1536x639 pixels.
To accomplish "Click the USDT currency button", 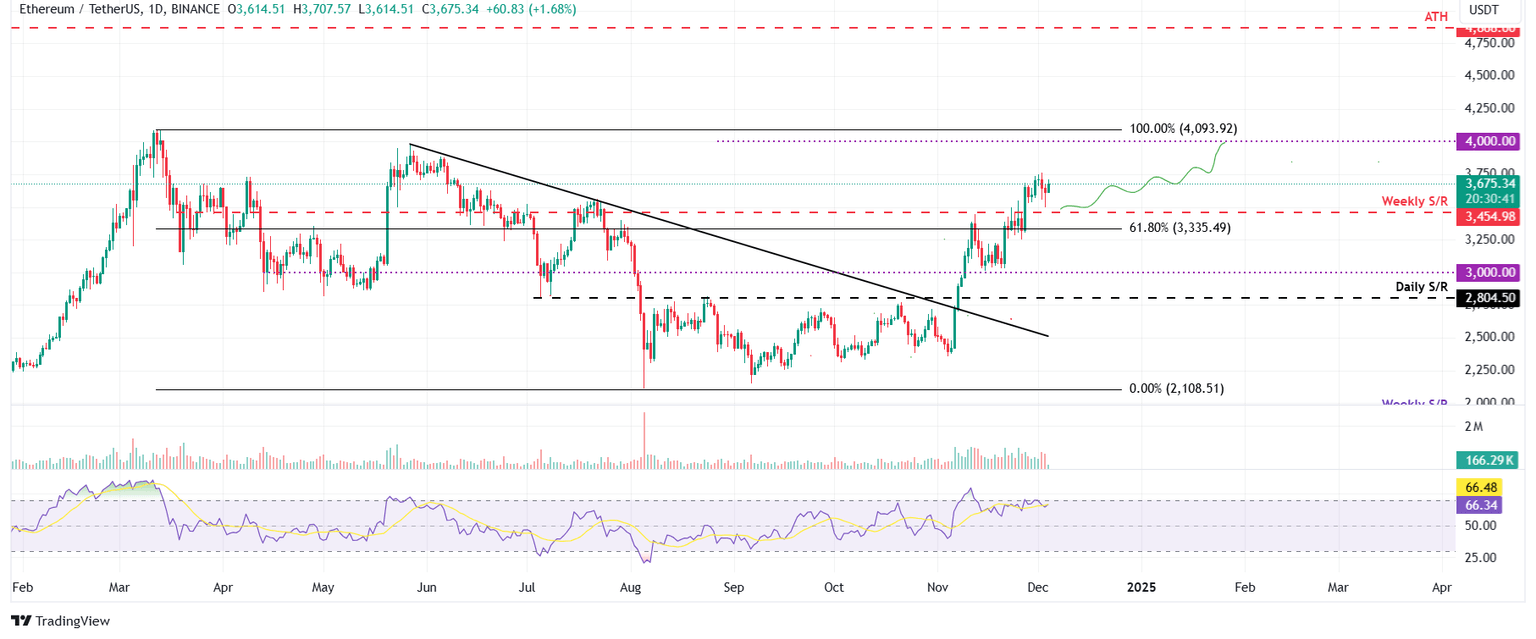I will point(1482,9).
